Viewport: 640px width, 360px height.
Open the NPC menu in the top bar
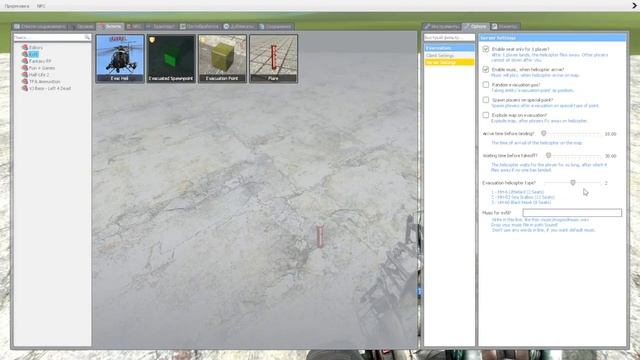tap(41, 6)
